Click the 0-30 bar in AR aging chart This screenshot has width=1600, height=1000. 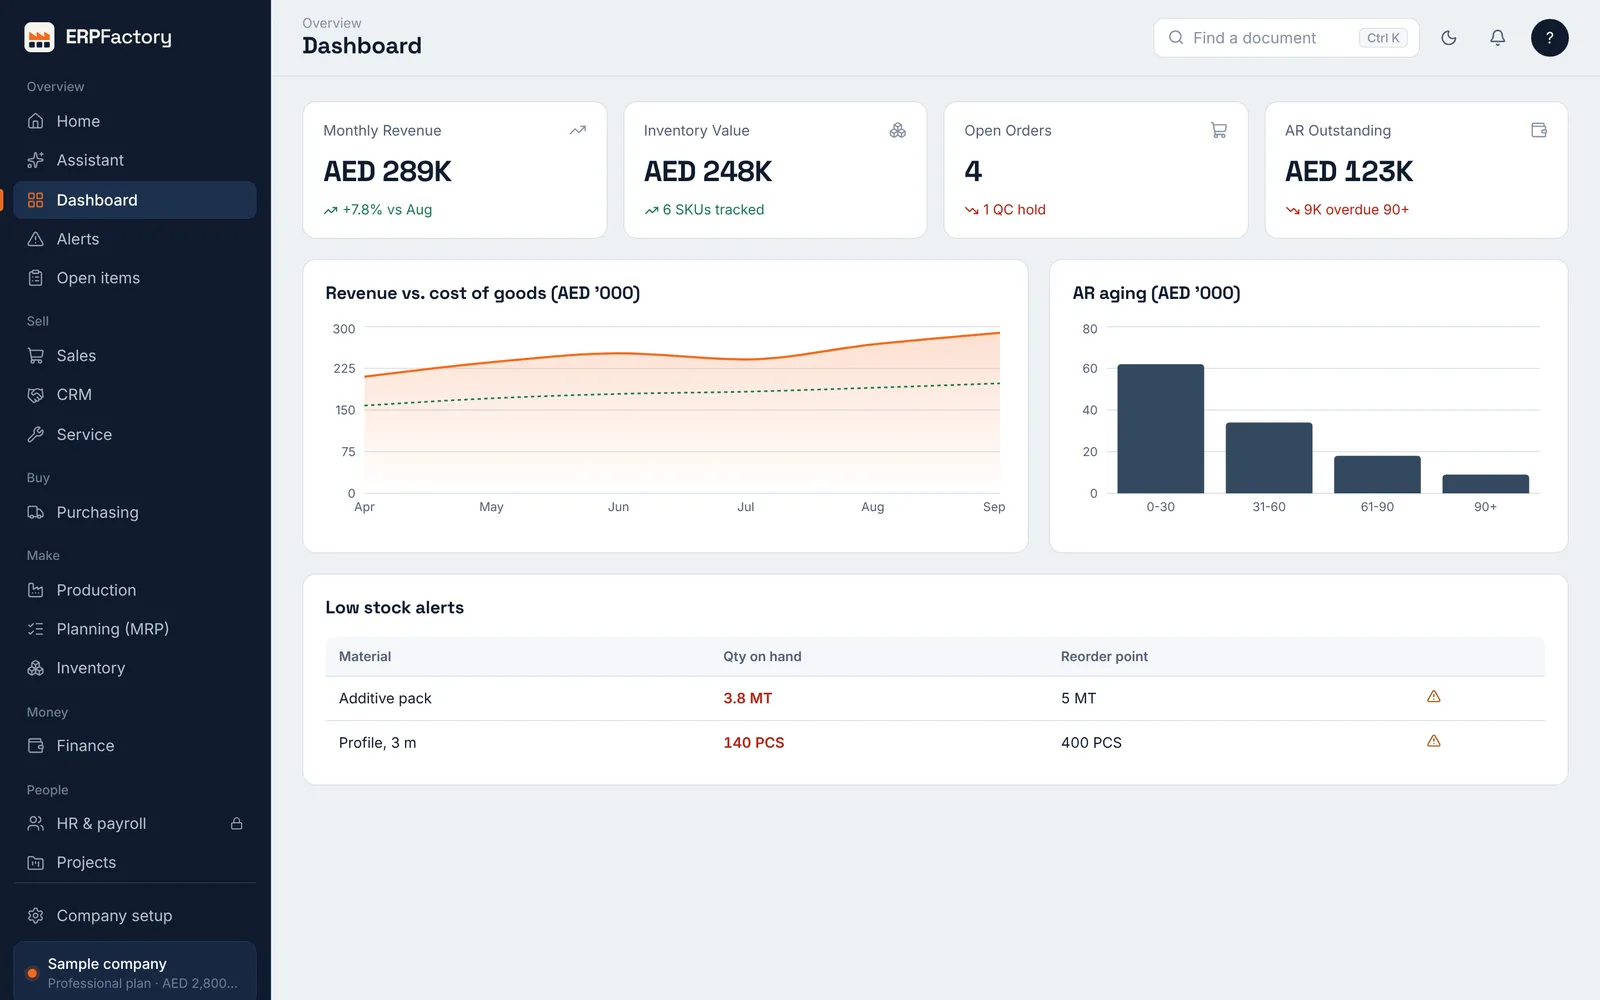[1160, 429]
